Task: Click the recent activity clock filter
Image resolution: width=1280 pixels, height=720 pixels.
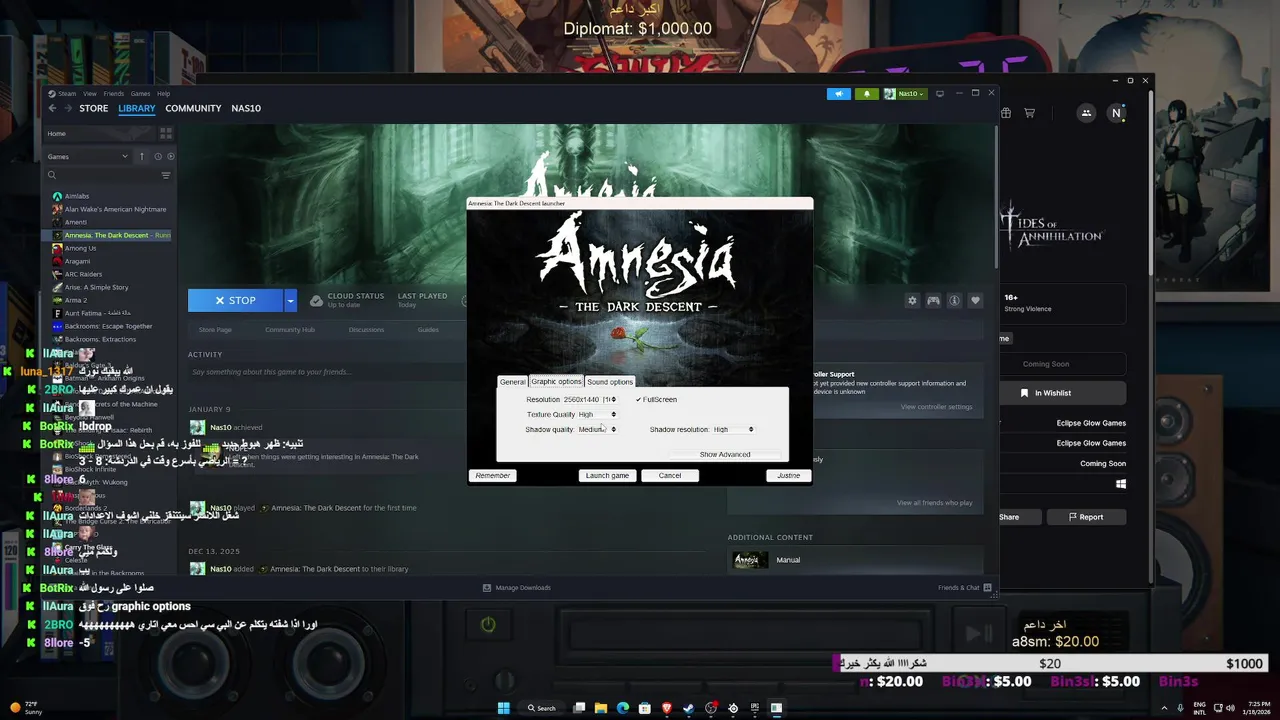Action: click(x=158, y=156)
